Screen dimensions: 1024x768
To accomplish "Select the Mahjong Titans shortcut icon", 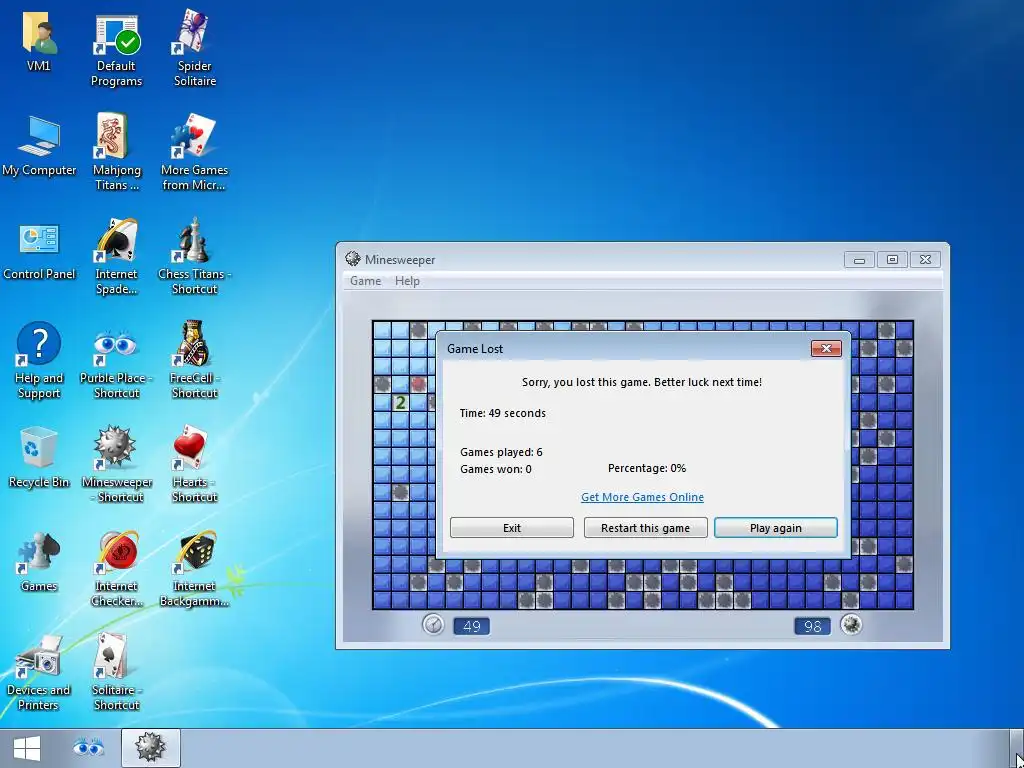I will click(116, 153).
